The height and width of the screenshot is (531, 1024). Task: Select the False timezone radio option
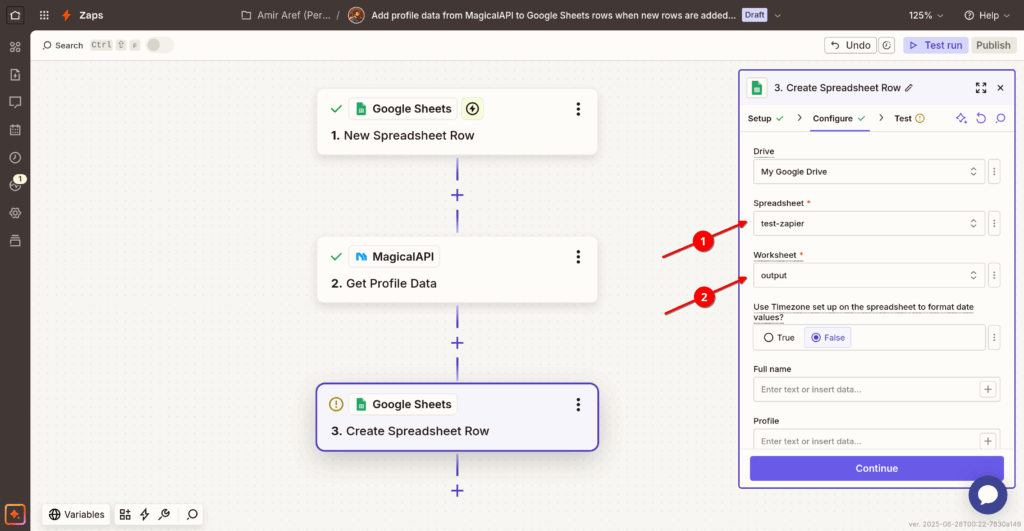[827, 338]
